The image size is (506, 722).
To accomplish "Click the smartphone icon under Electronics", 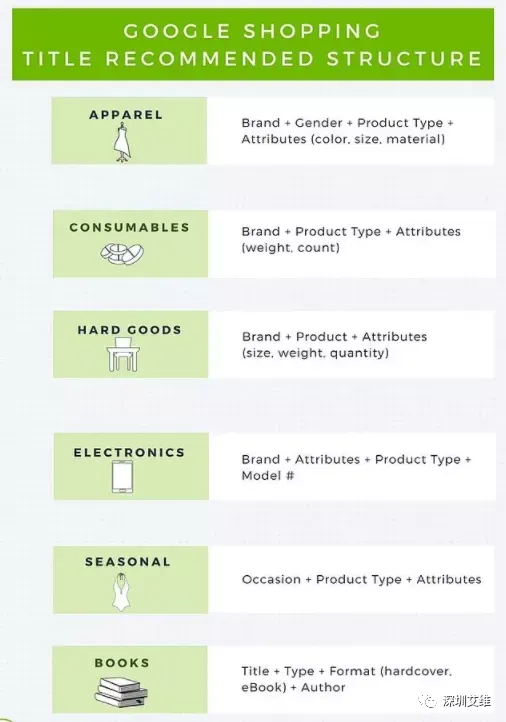I will (122, 477).
